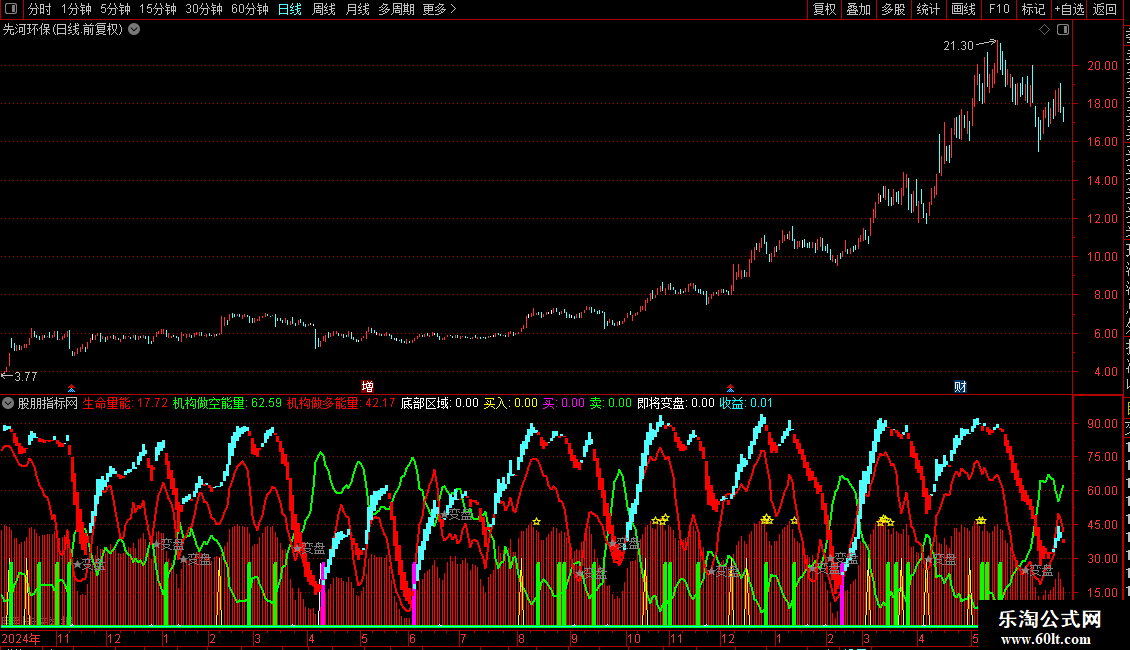Image resolution: width=1130 pixels, height=650 pixels.
Task: Switch to the 分时 intraday view
Action: tap(40, 9)
